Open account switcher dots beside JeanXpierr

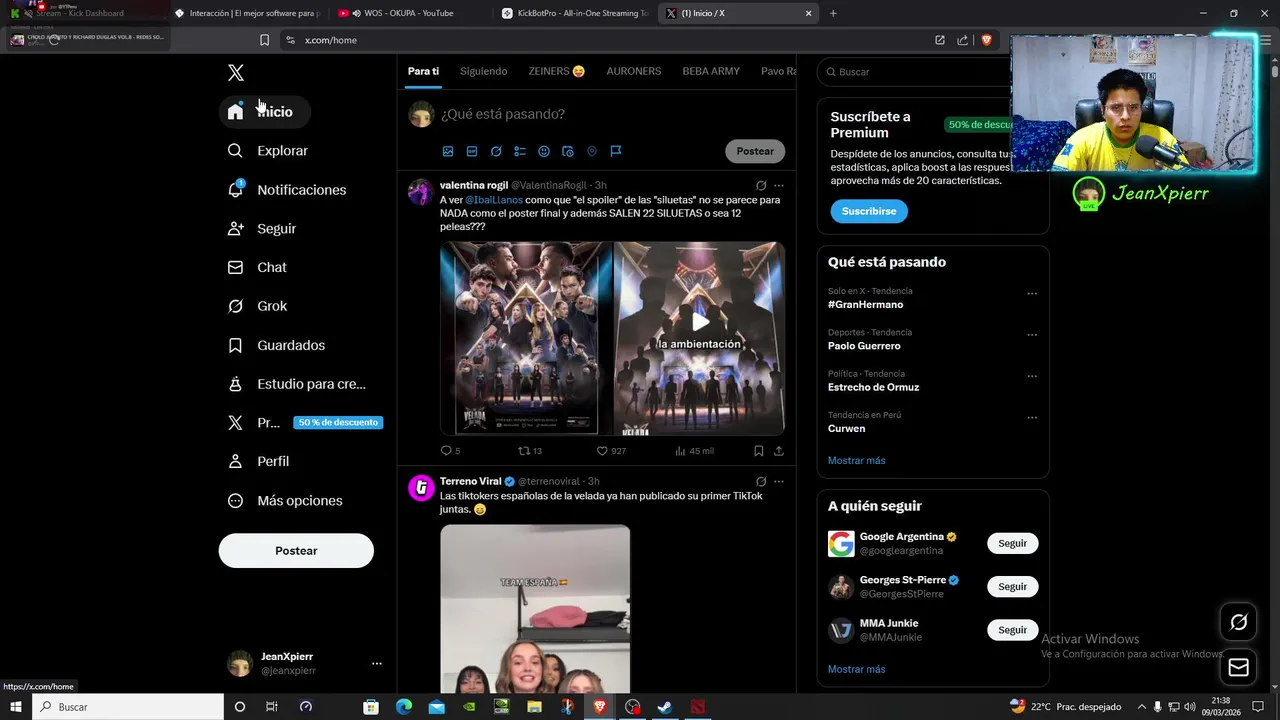pyautogui.click(x=377, y=663)
